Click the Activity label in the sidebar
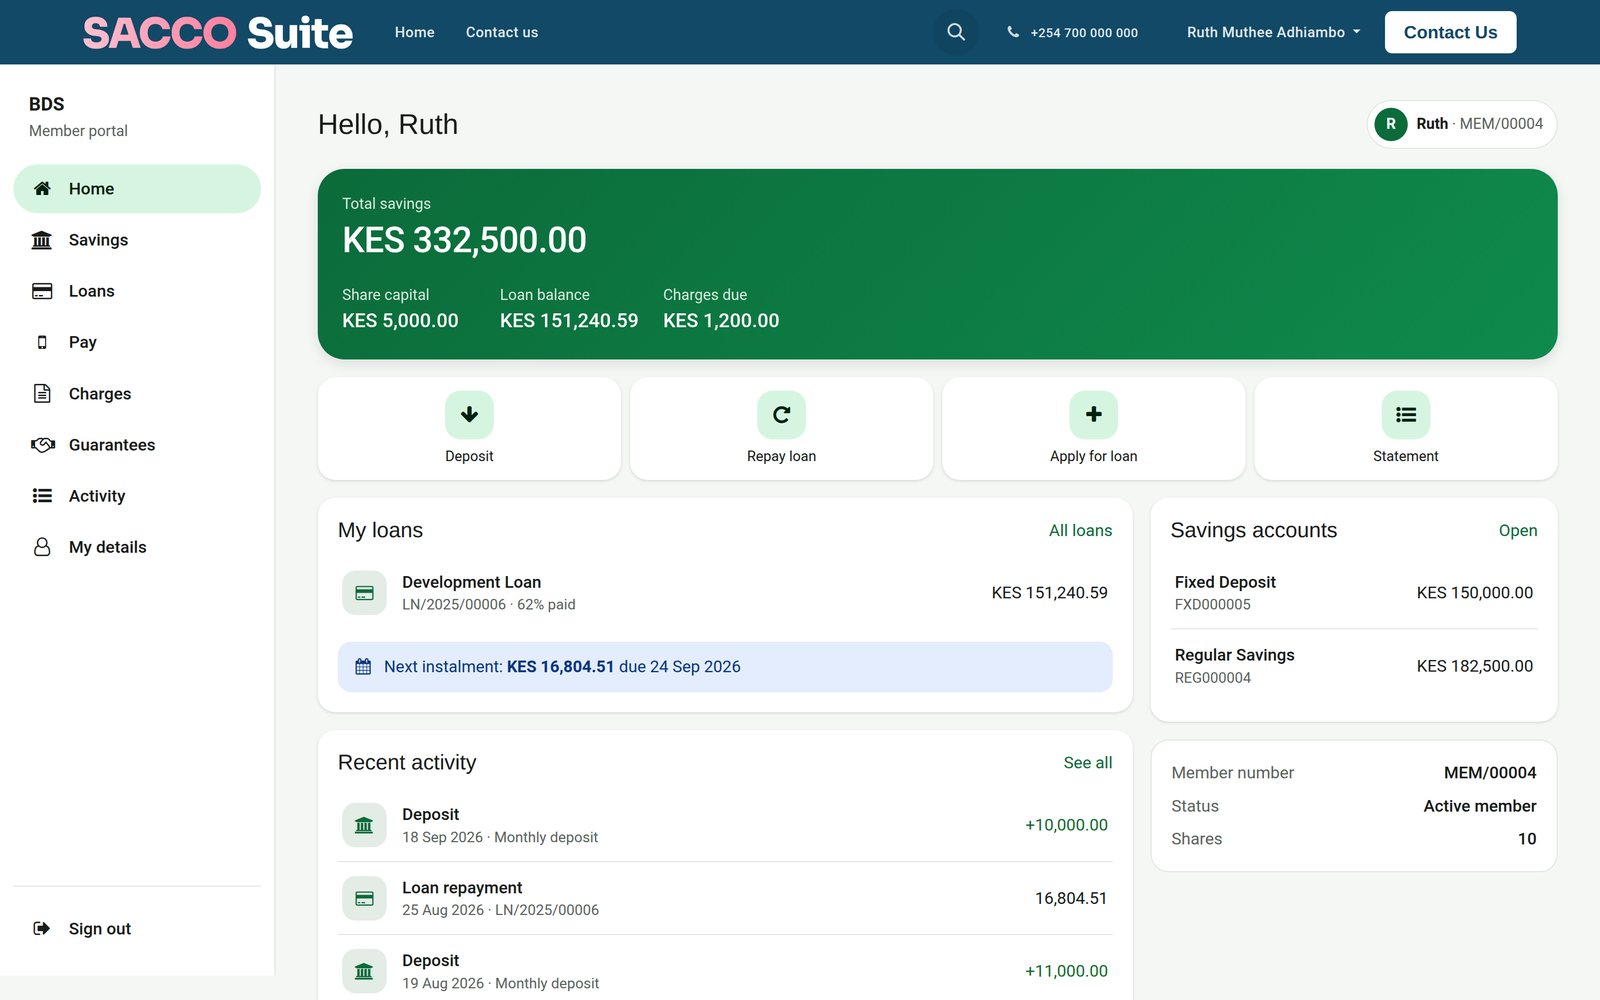The width and height of the screenshot is (1600, 1000). (x=97, y=496)
